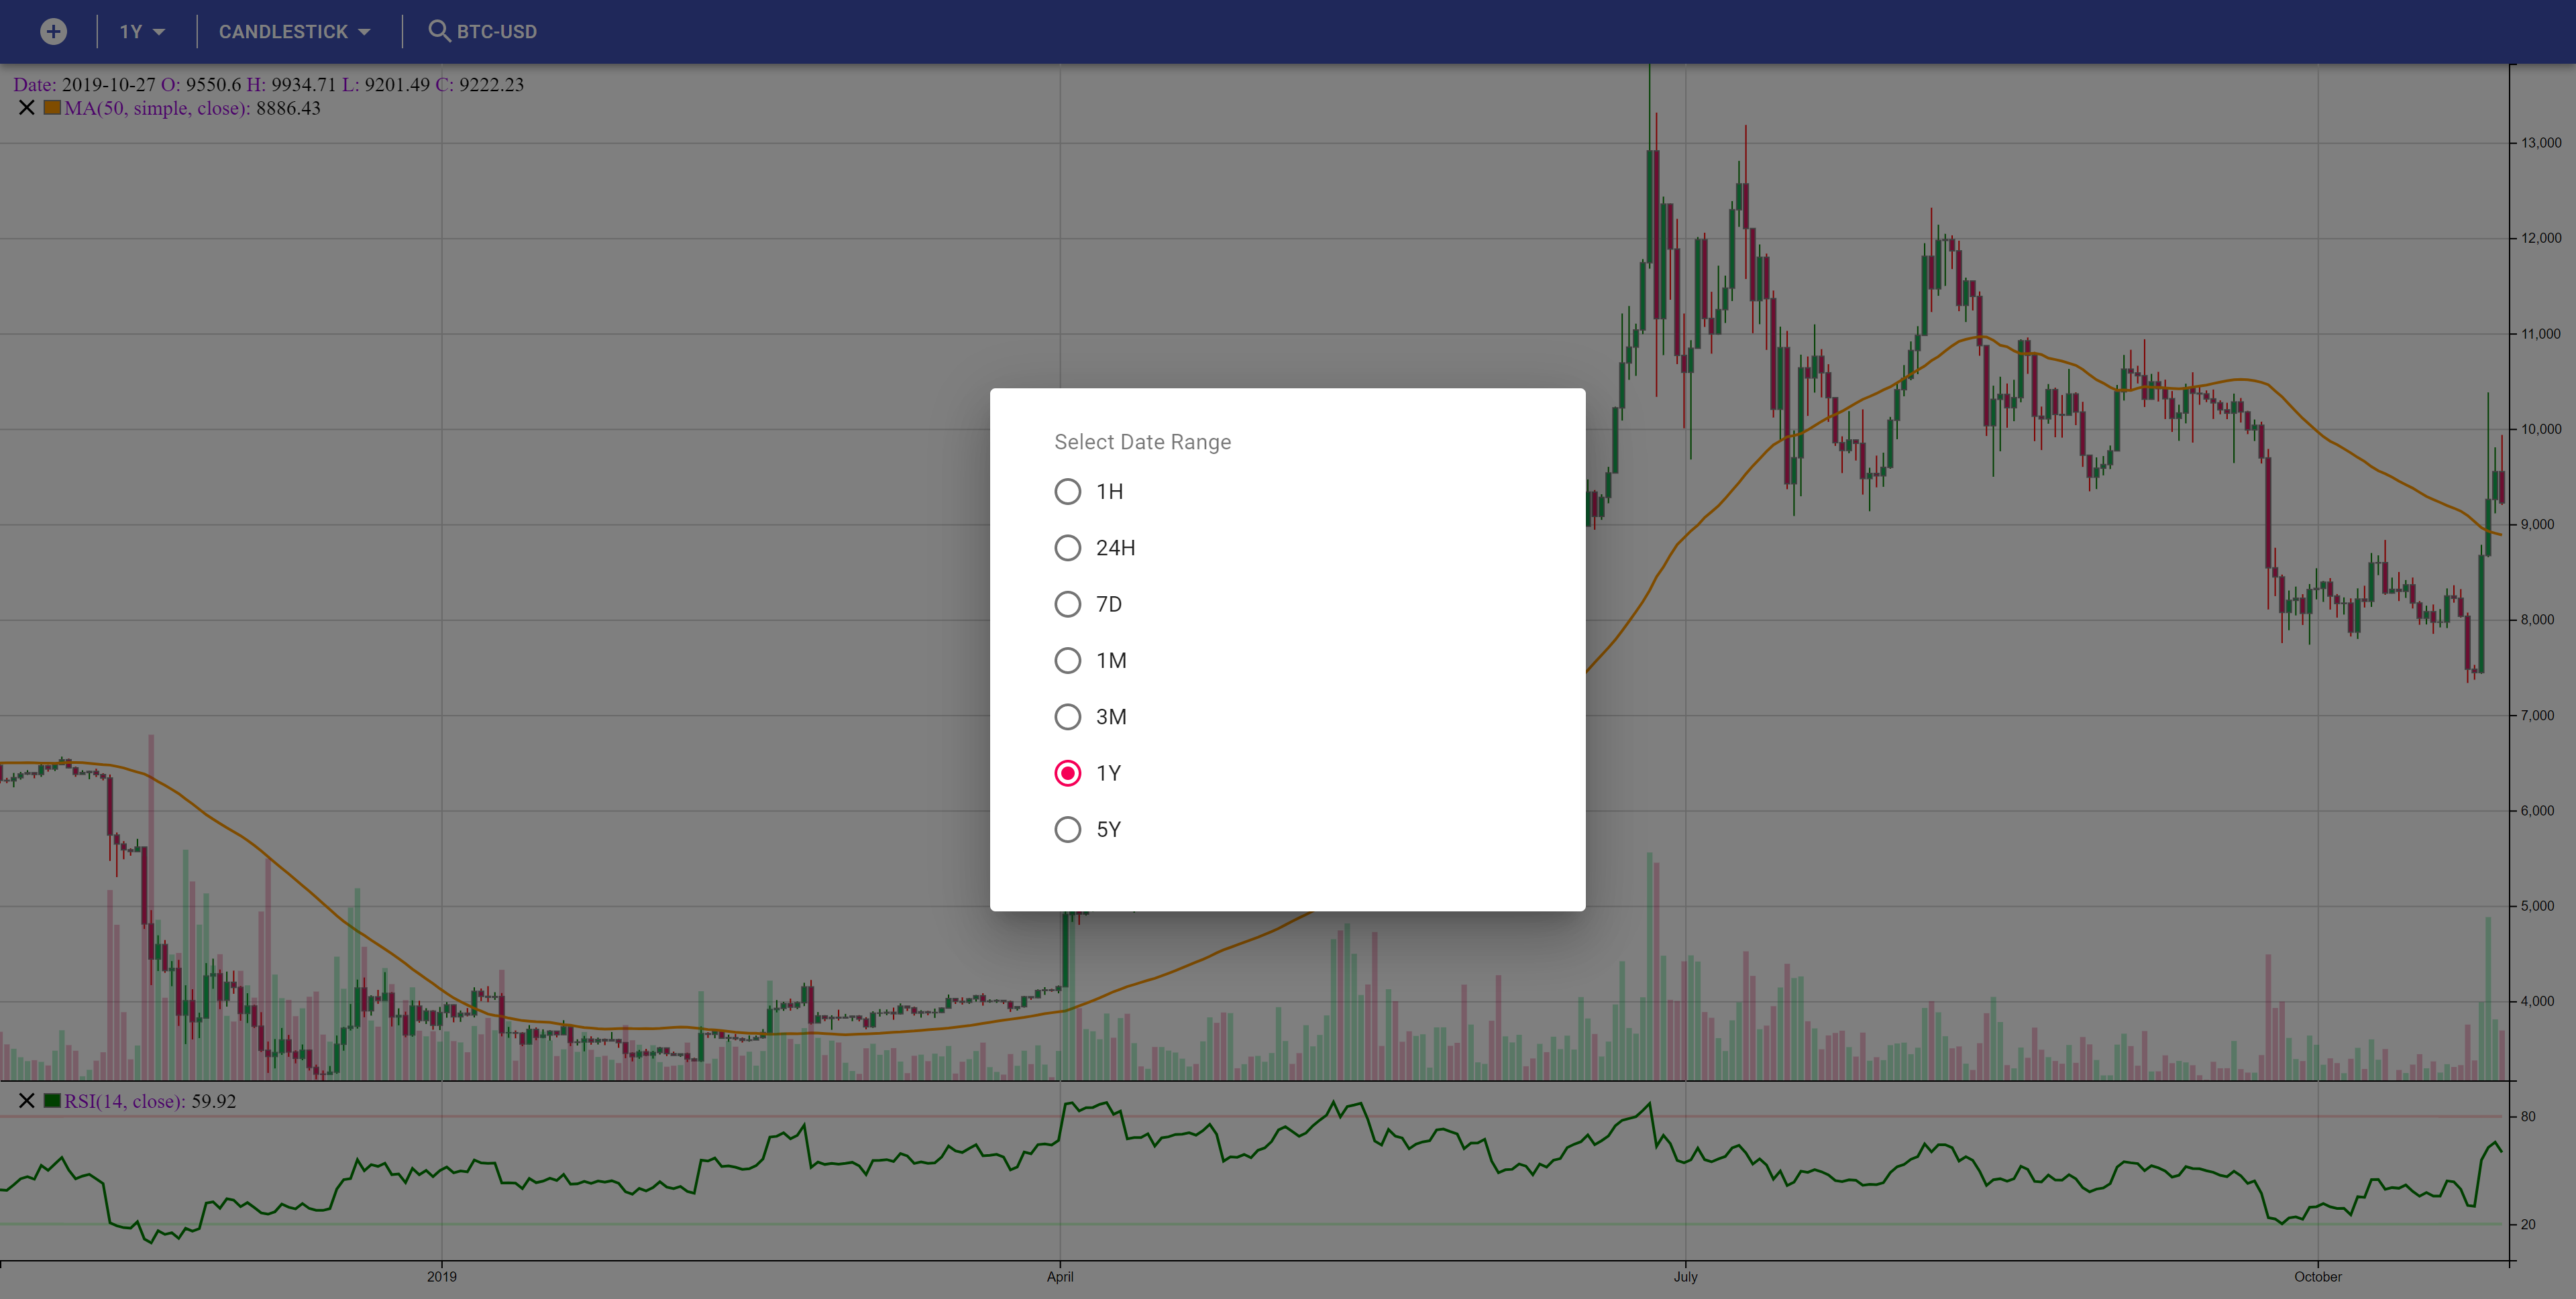Remove the MA(50) indicator with X
The width and height of the screenshot is (2576, 1299).
[27, 108]
